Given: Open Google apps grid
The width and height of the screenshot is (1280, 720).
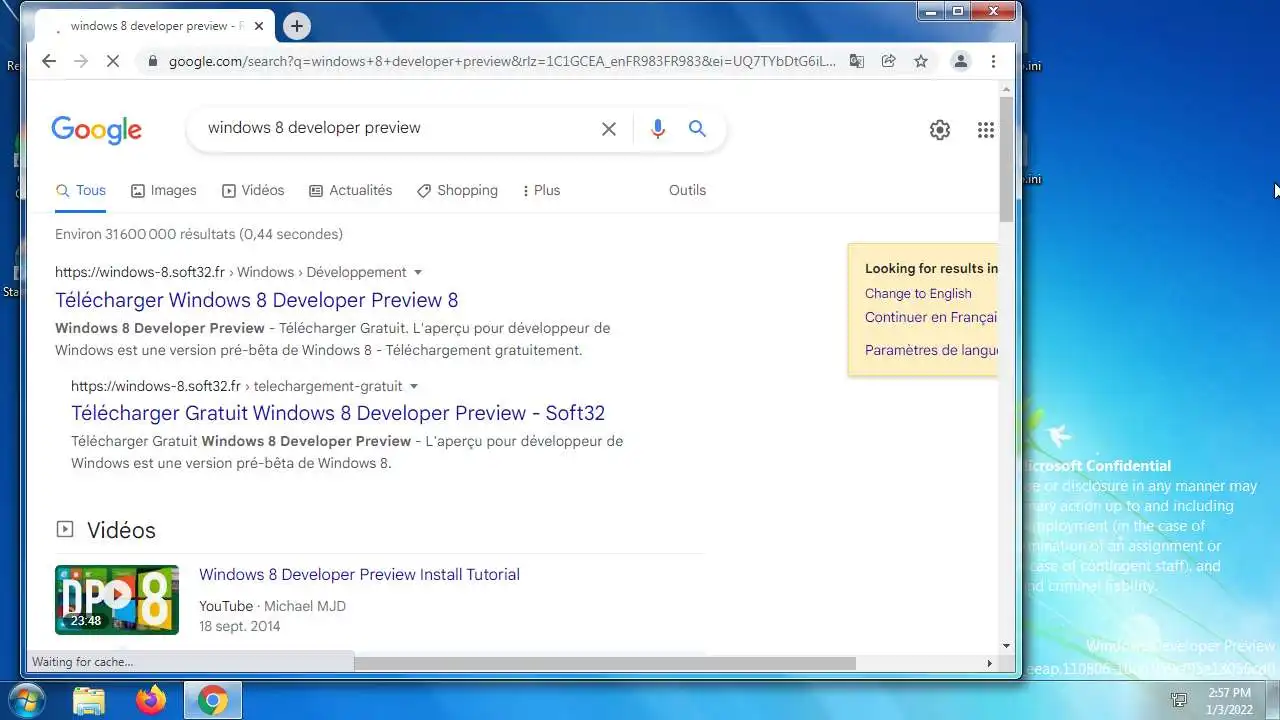Looking at the screenshot, I should (x=985, y=130).
